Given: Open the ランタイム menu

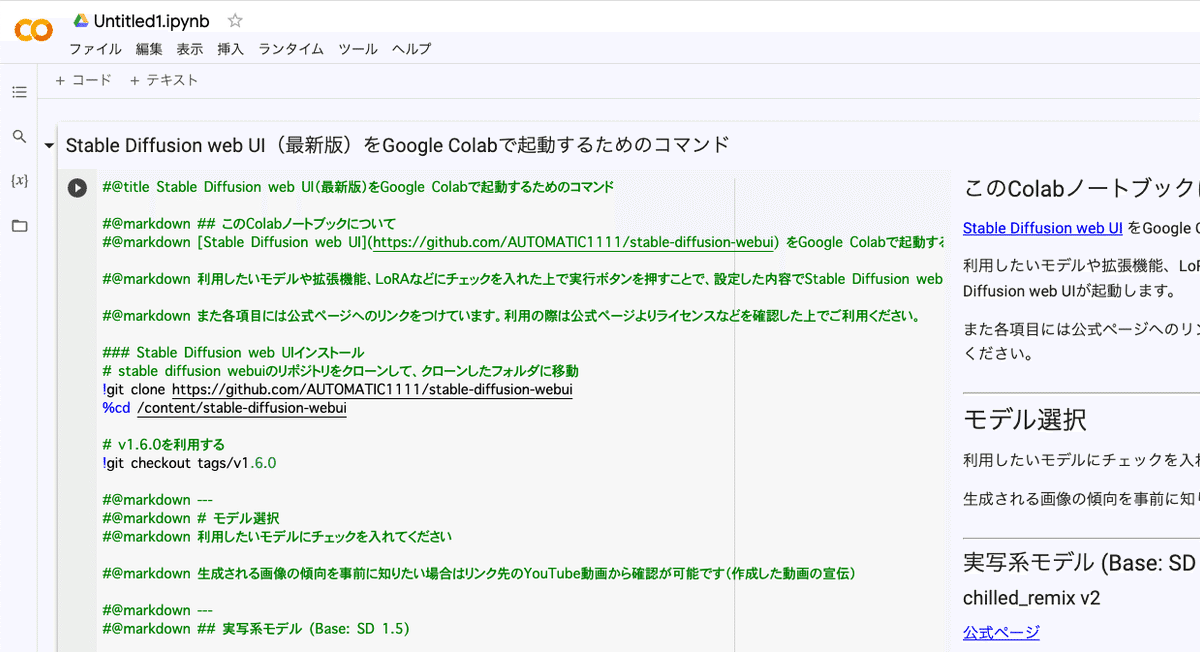Looking at the screenshot, I should [291, 49].
